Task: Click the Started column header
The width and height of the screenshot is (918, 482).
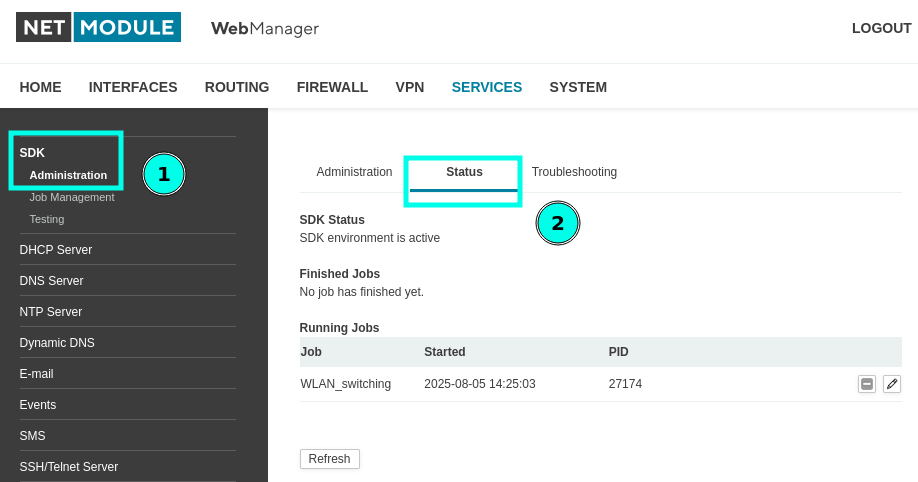Action: coord(444,352)
